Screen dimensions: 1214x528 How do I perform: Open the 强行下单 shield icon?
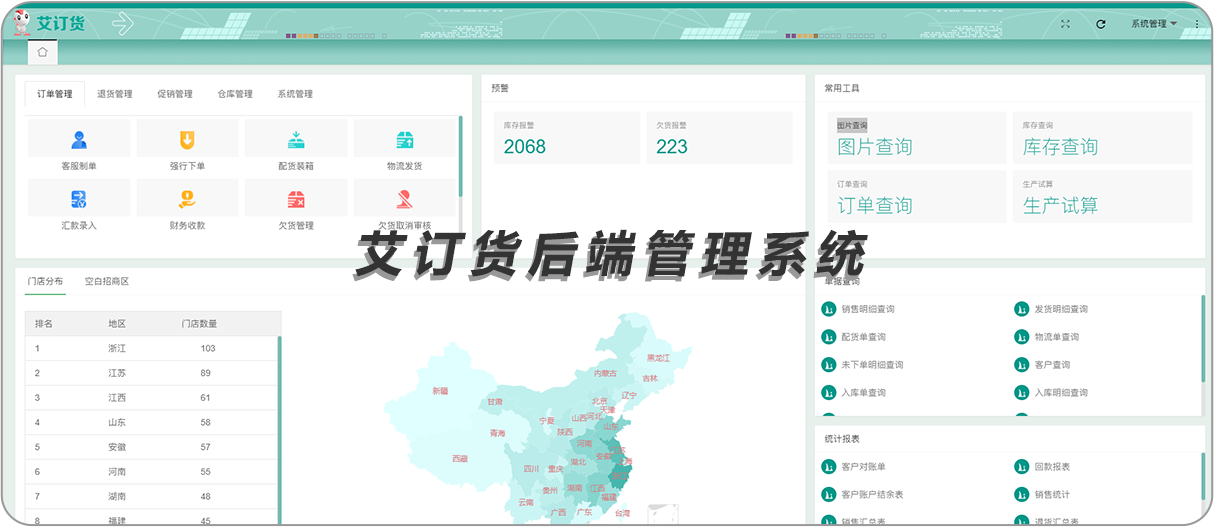187,140
